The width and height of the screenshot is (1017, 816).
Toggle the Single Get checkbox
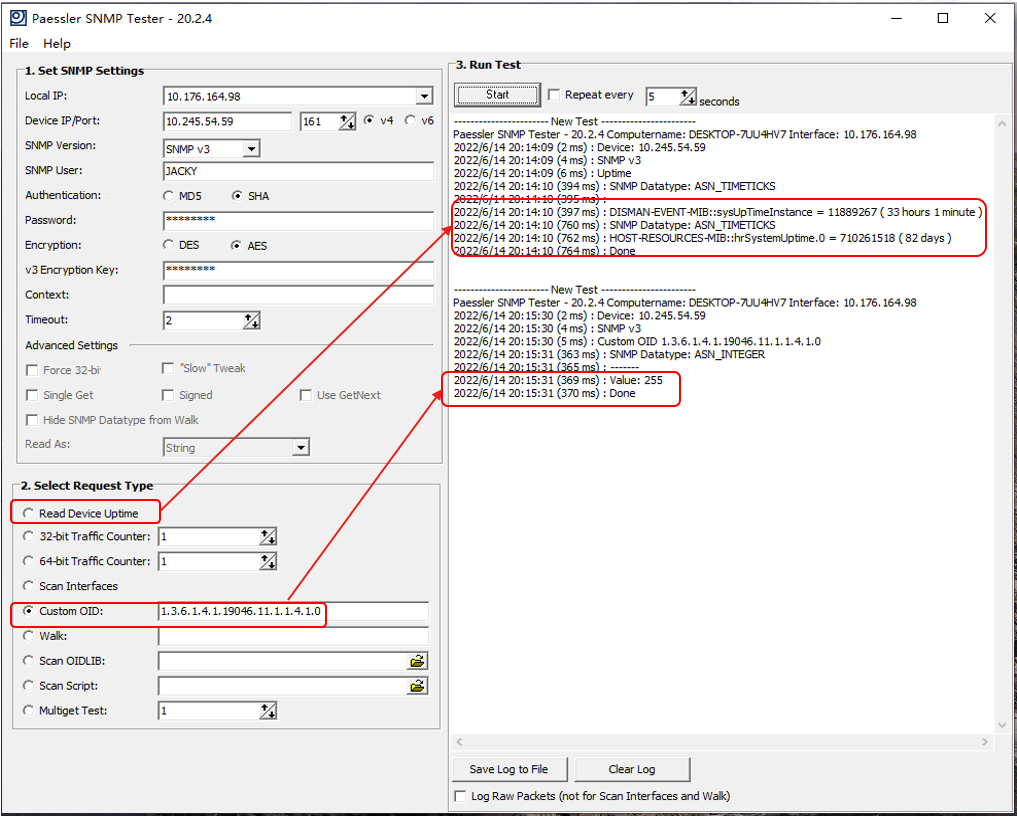point(32,395)
